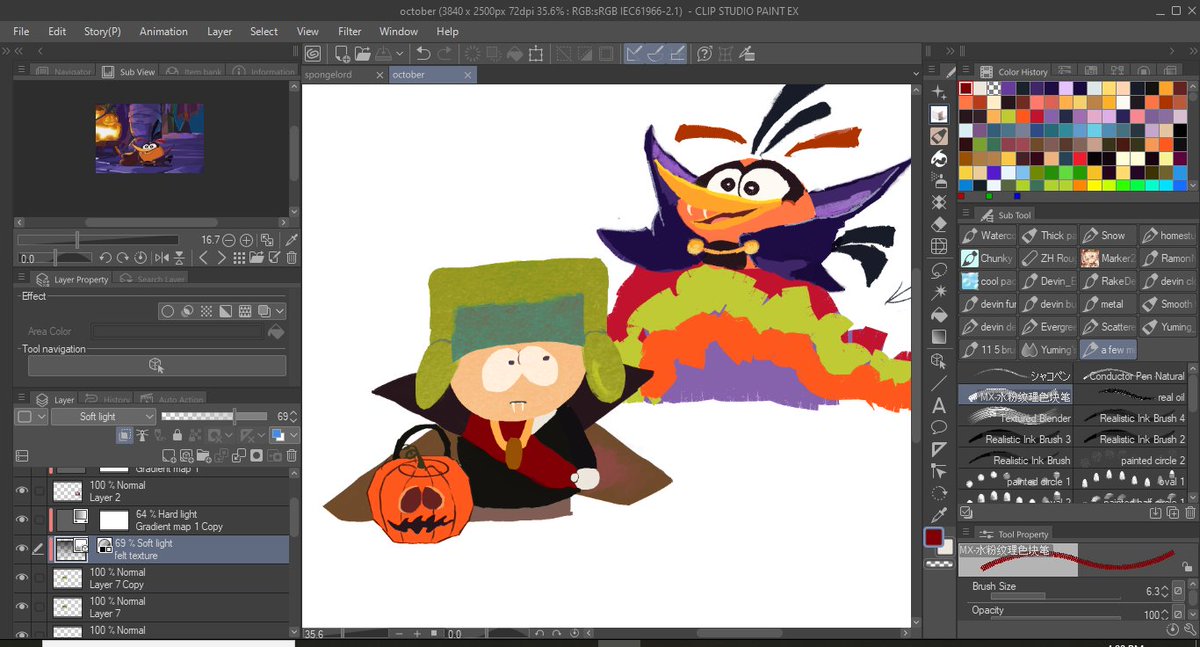
Task: Open the File menu
Action: pyautogui.click(x=21, y=31)
